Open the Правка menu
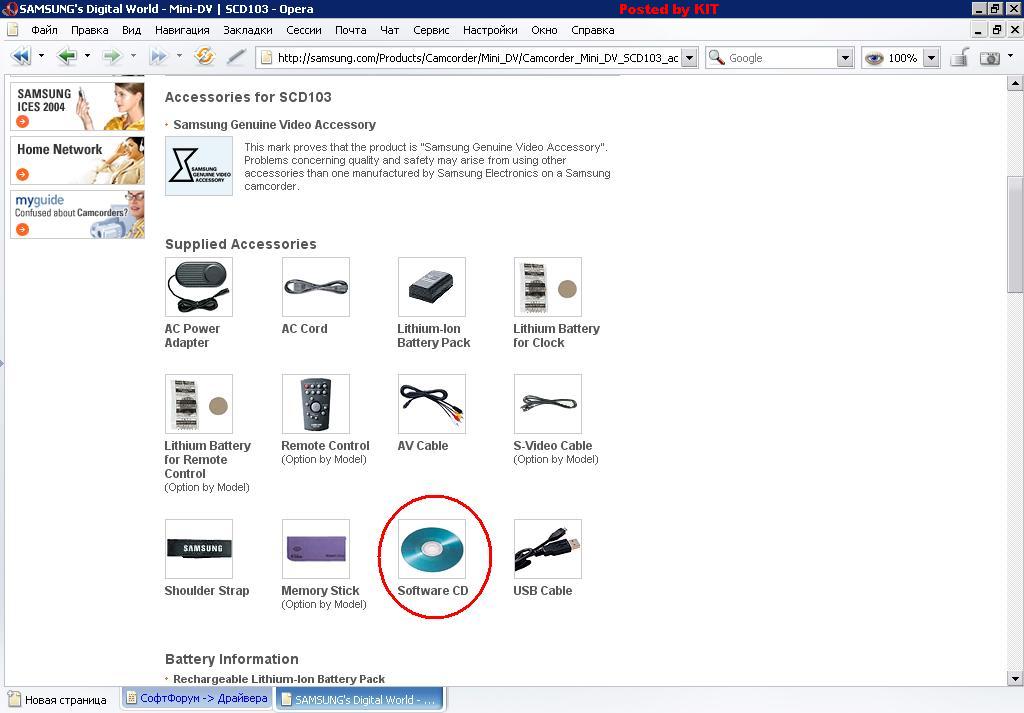The image size is (1024, 713). 89,30
